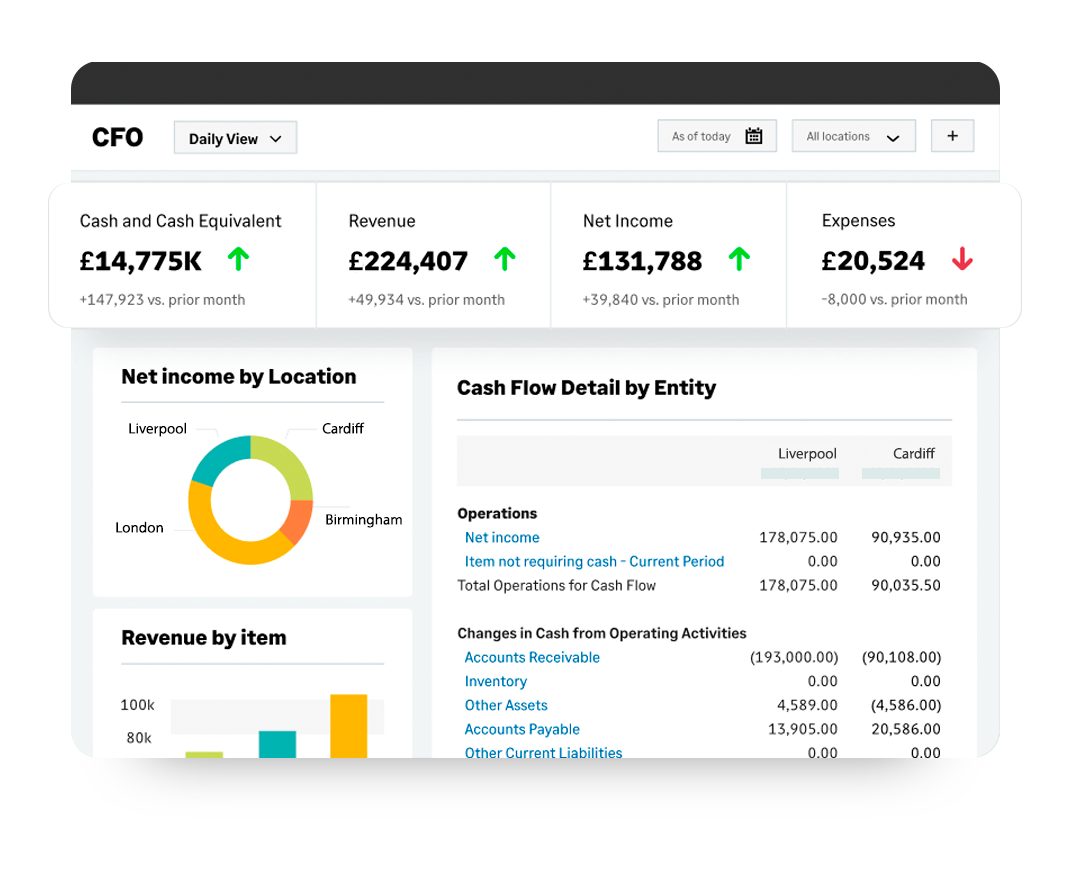The image size is (1070, 880).
Task: Click green up arrow next to £14,775K
Action: [238, 259]
